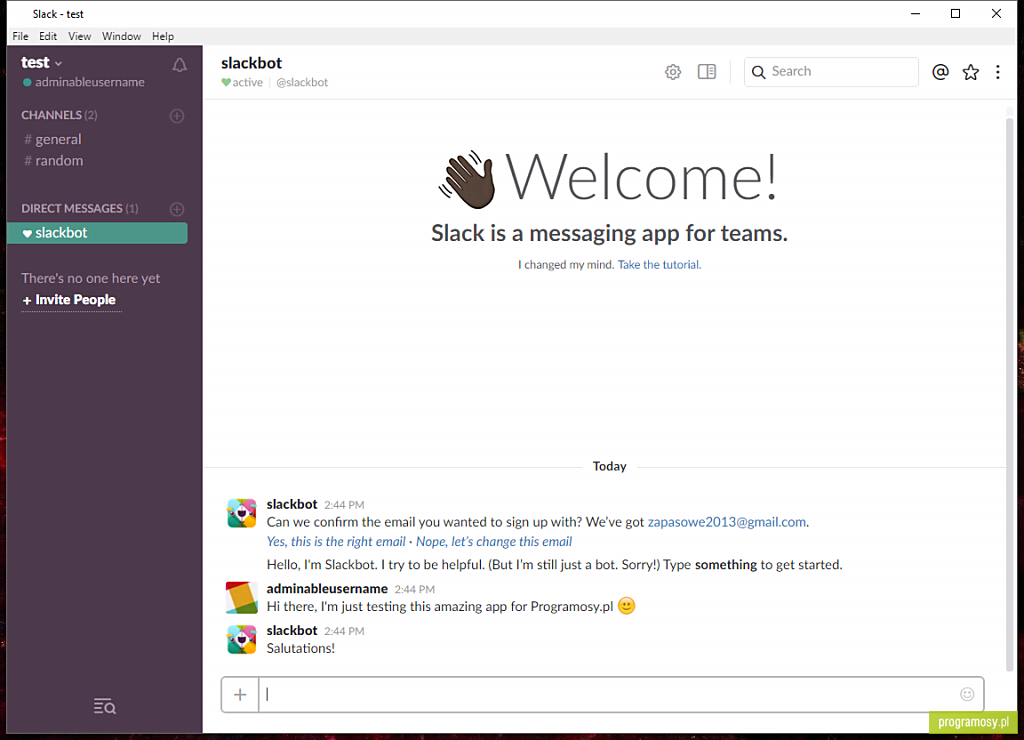Minimize the Slack window
This screenshot has width=1024, height=740.
[x=916, y=14]
